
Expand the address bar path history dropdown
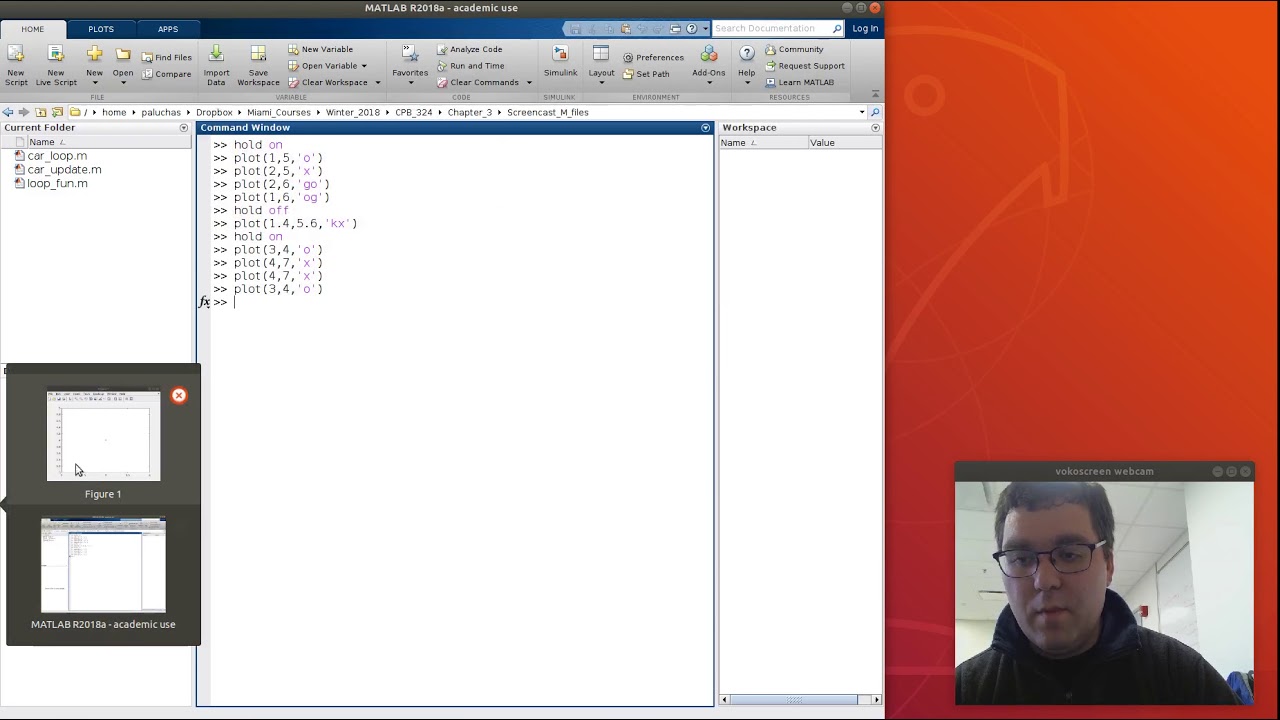tap(862, 112)
